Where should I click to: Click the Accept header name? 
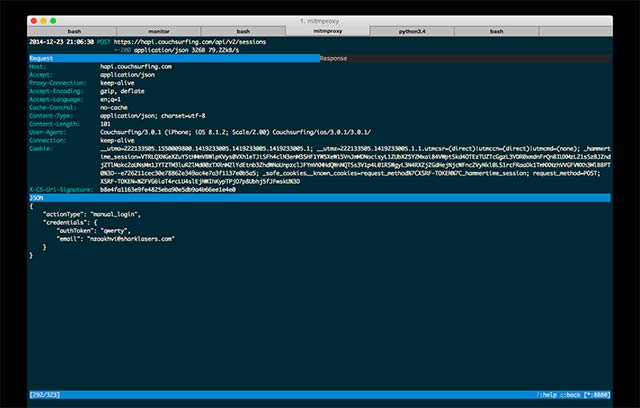pos(41,75)
